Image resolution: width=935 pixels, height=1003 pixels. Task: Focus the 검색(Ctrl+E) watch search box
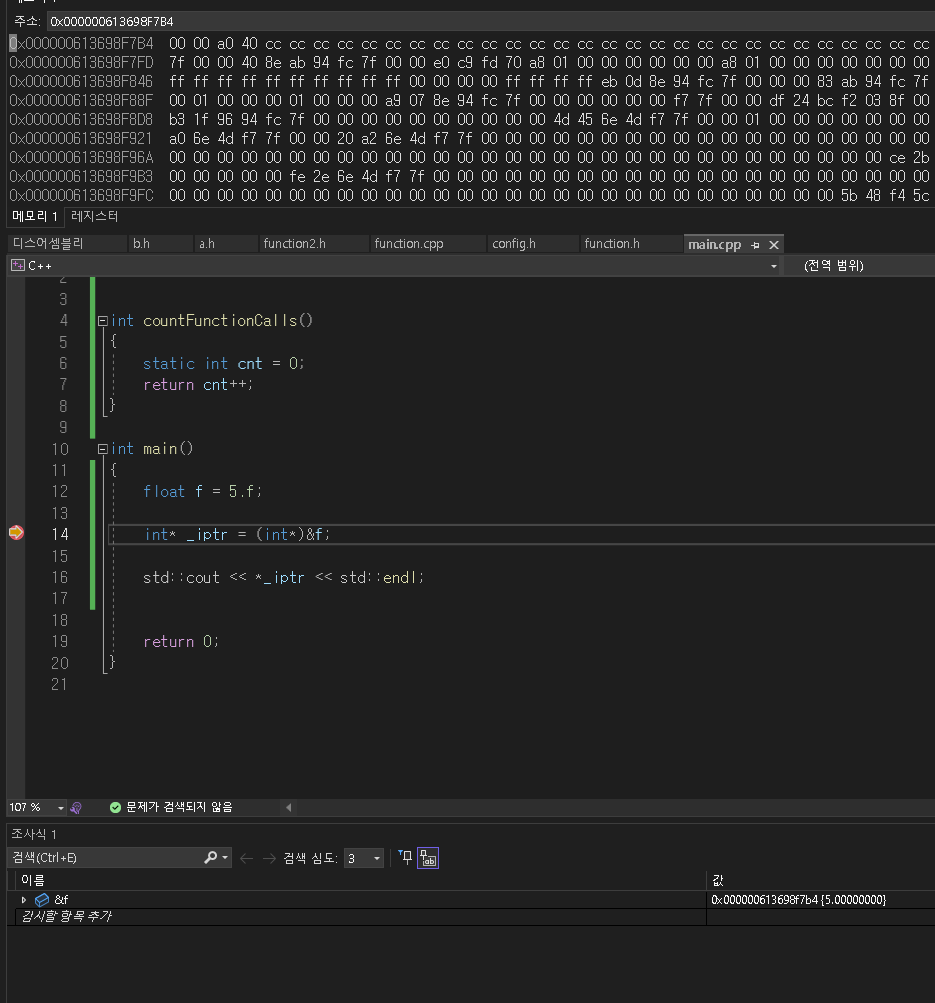[x=106, y=858]
